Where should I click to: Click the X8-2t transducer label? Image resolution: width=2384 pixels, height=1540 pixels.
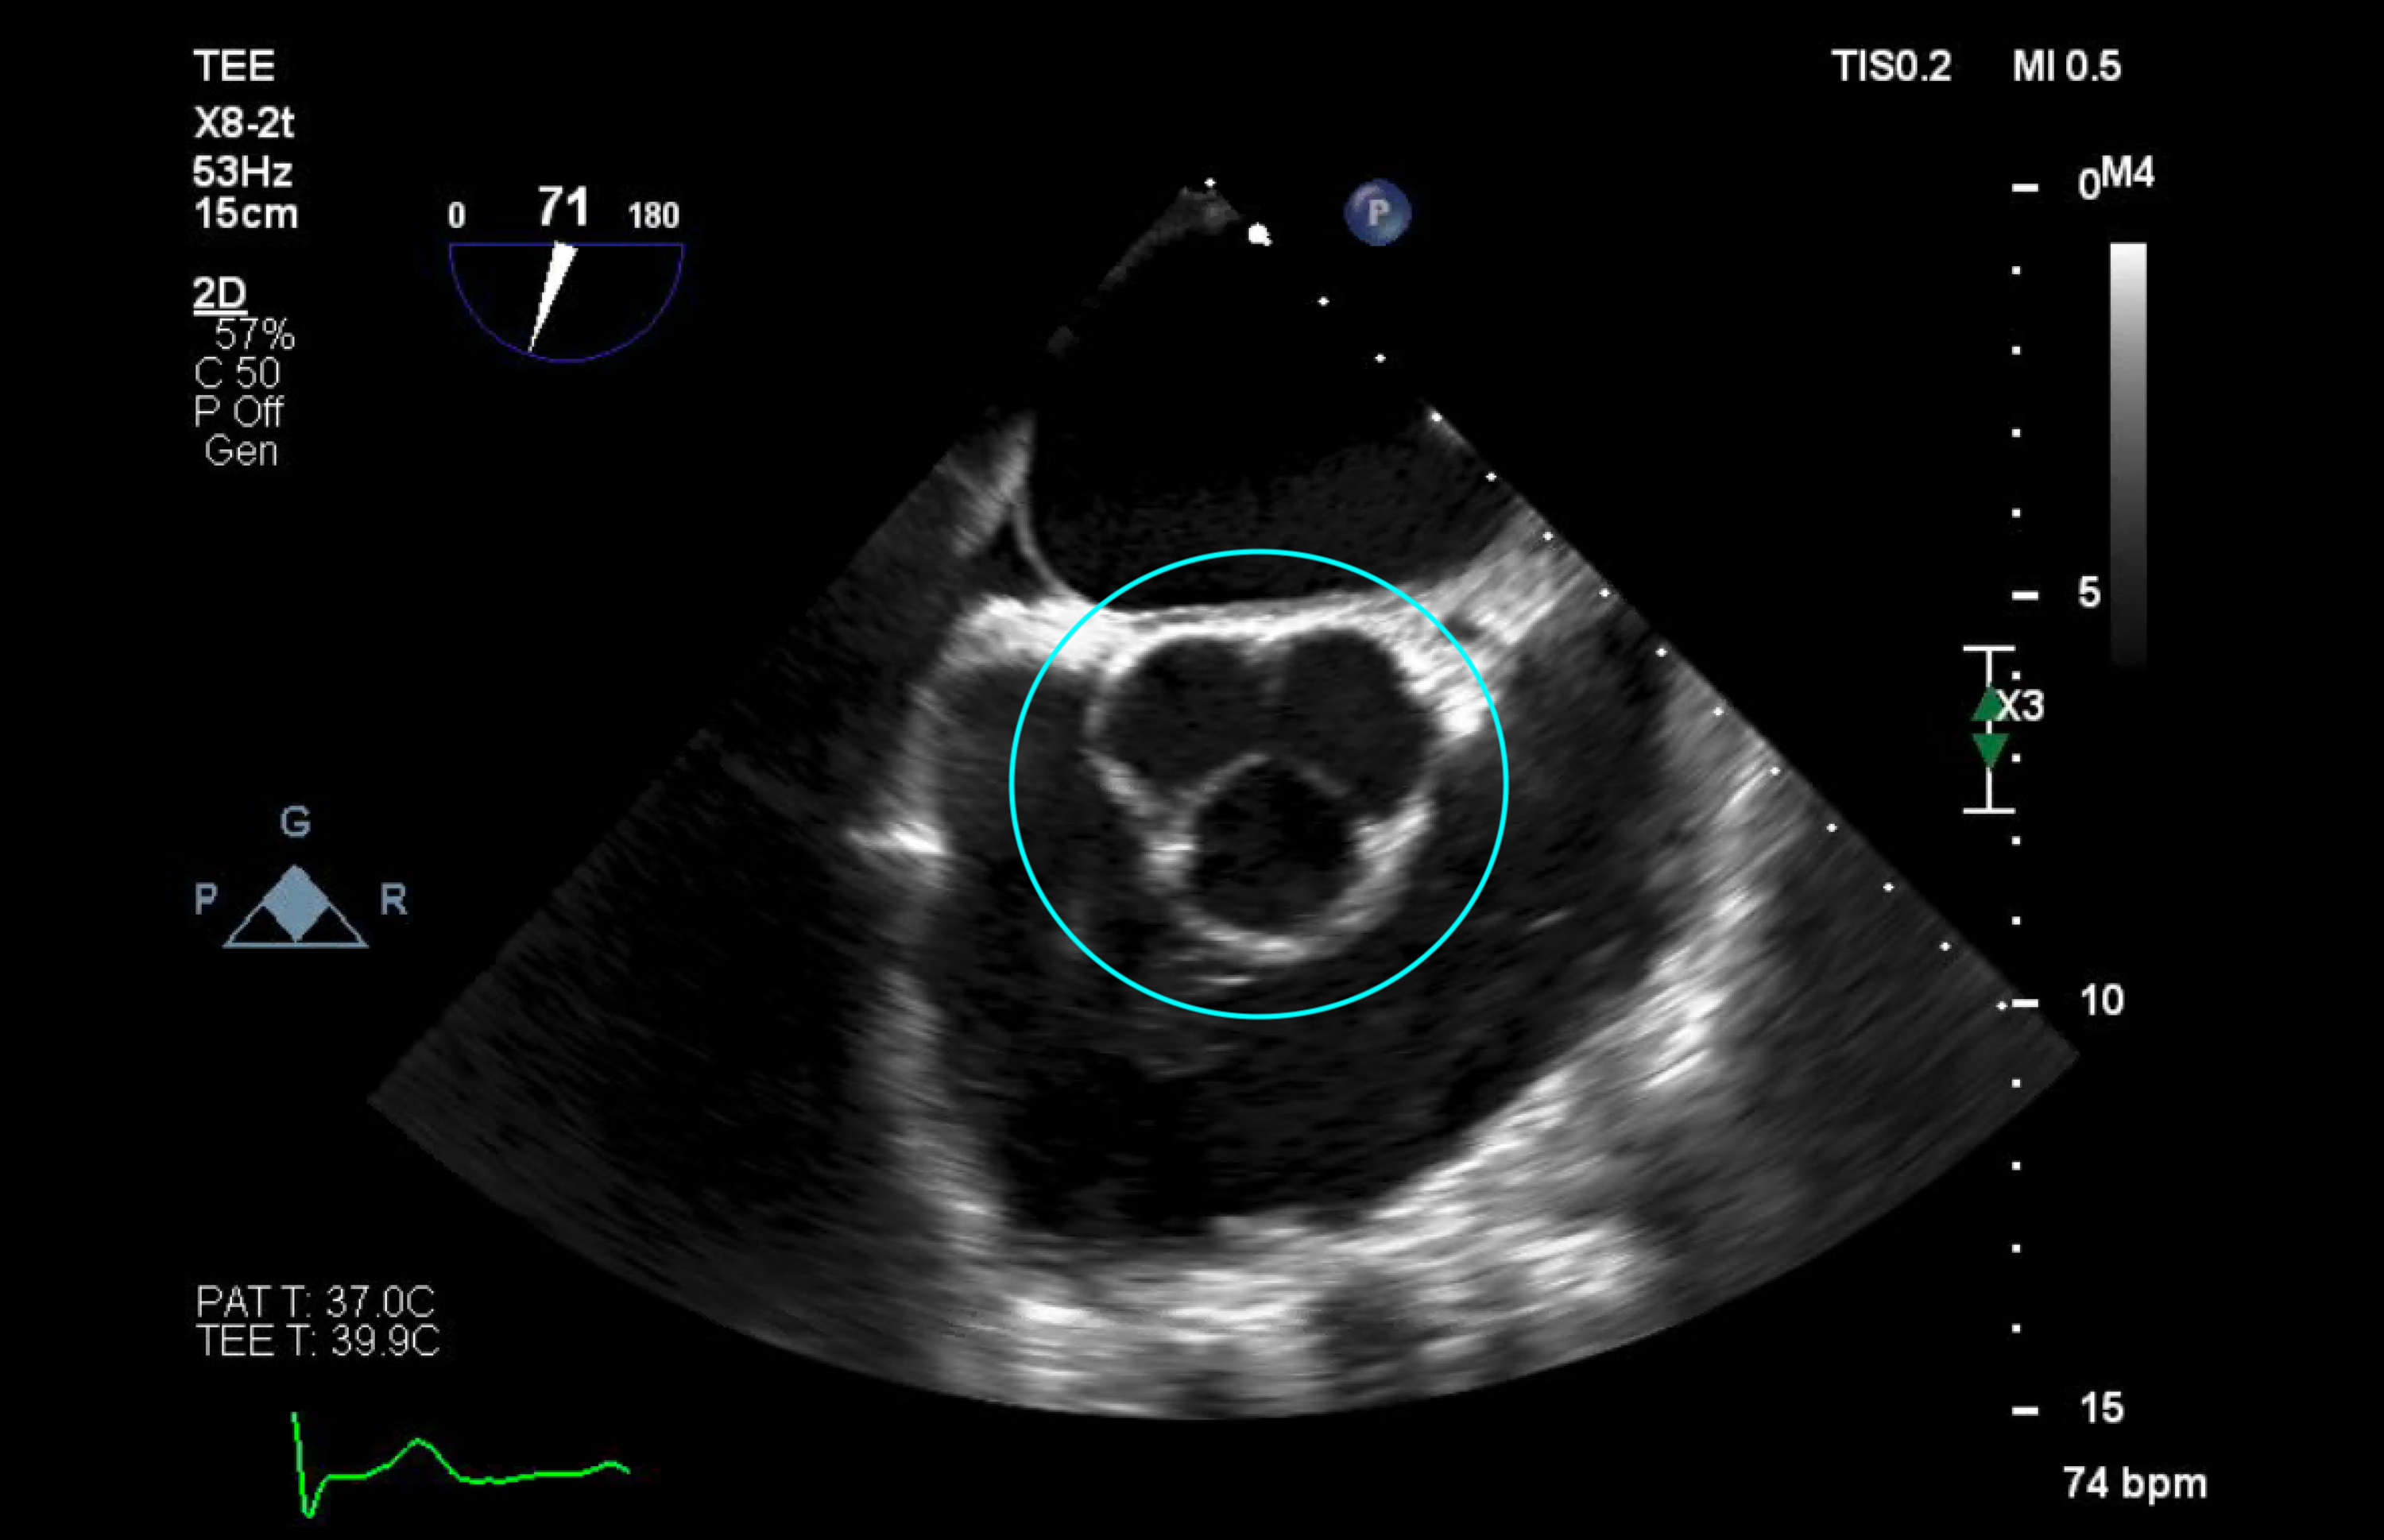pyautogui.click(x=244, y=124)
